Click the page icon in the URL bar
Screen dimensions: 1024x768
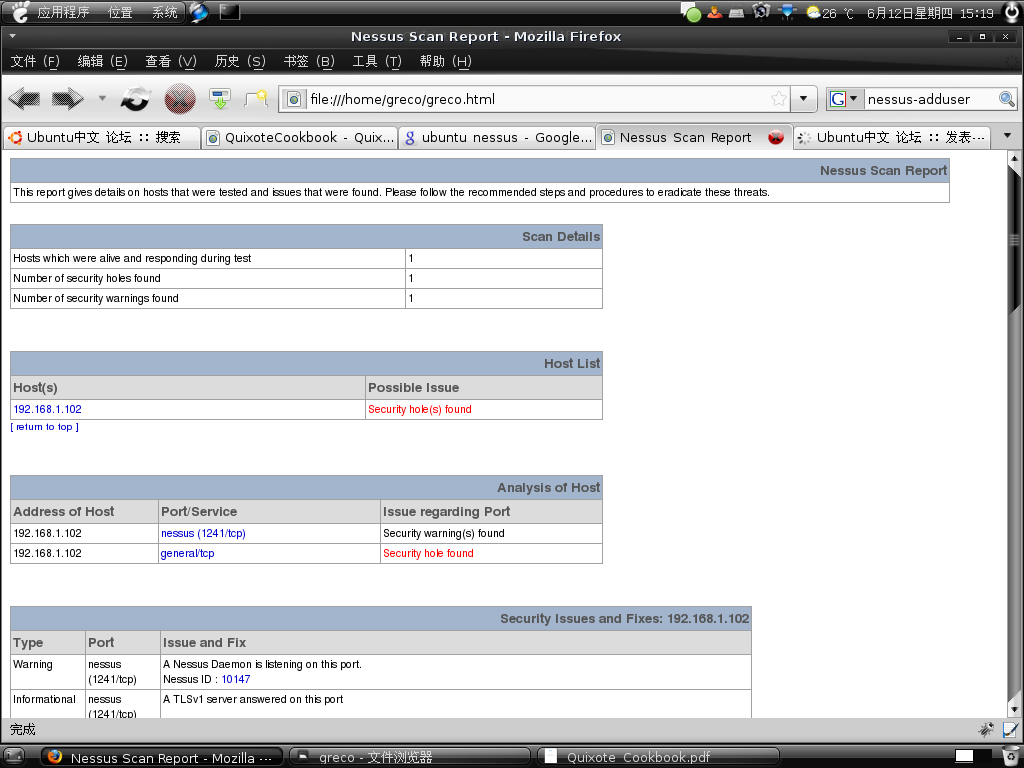coord(295,99)
